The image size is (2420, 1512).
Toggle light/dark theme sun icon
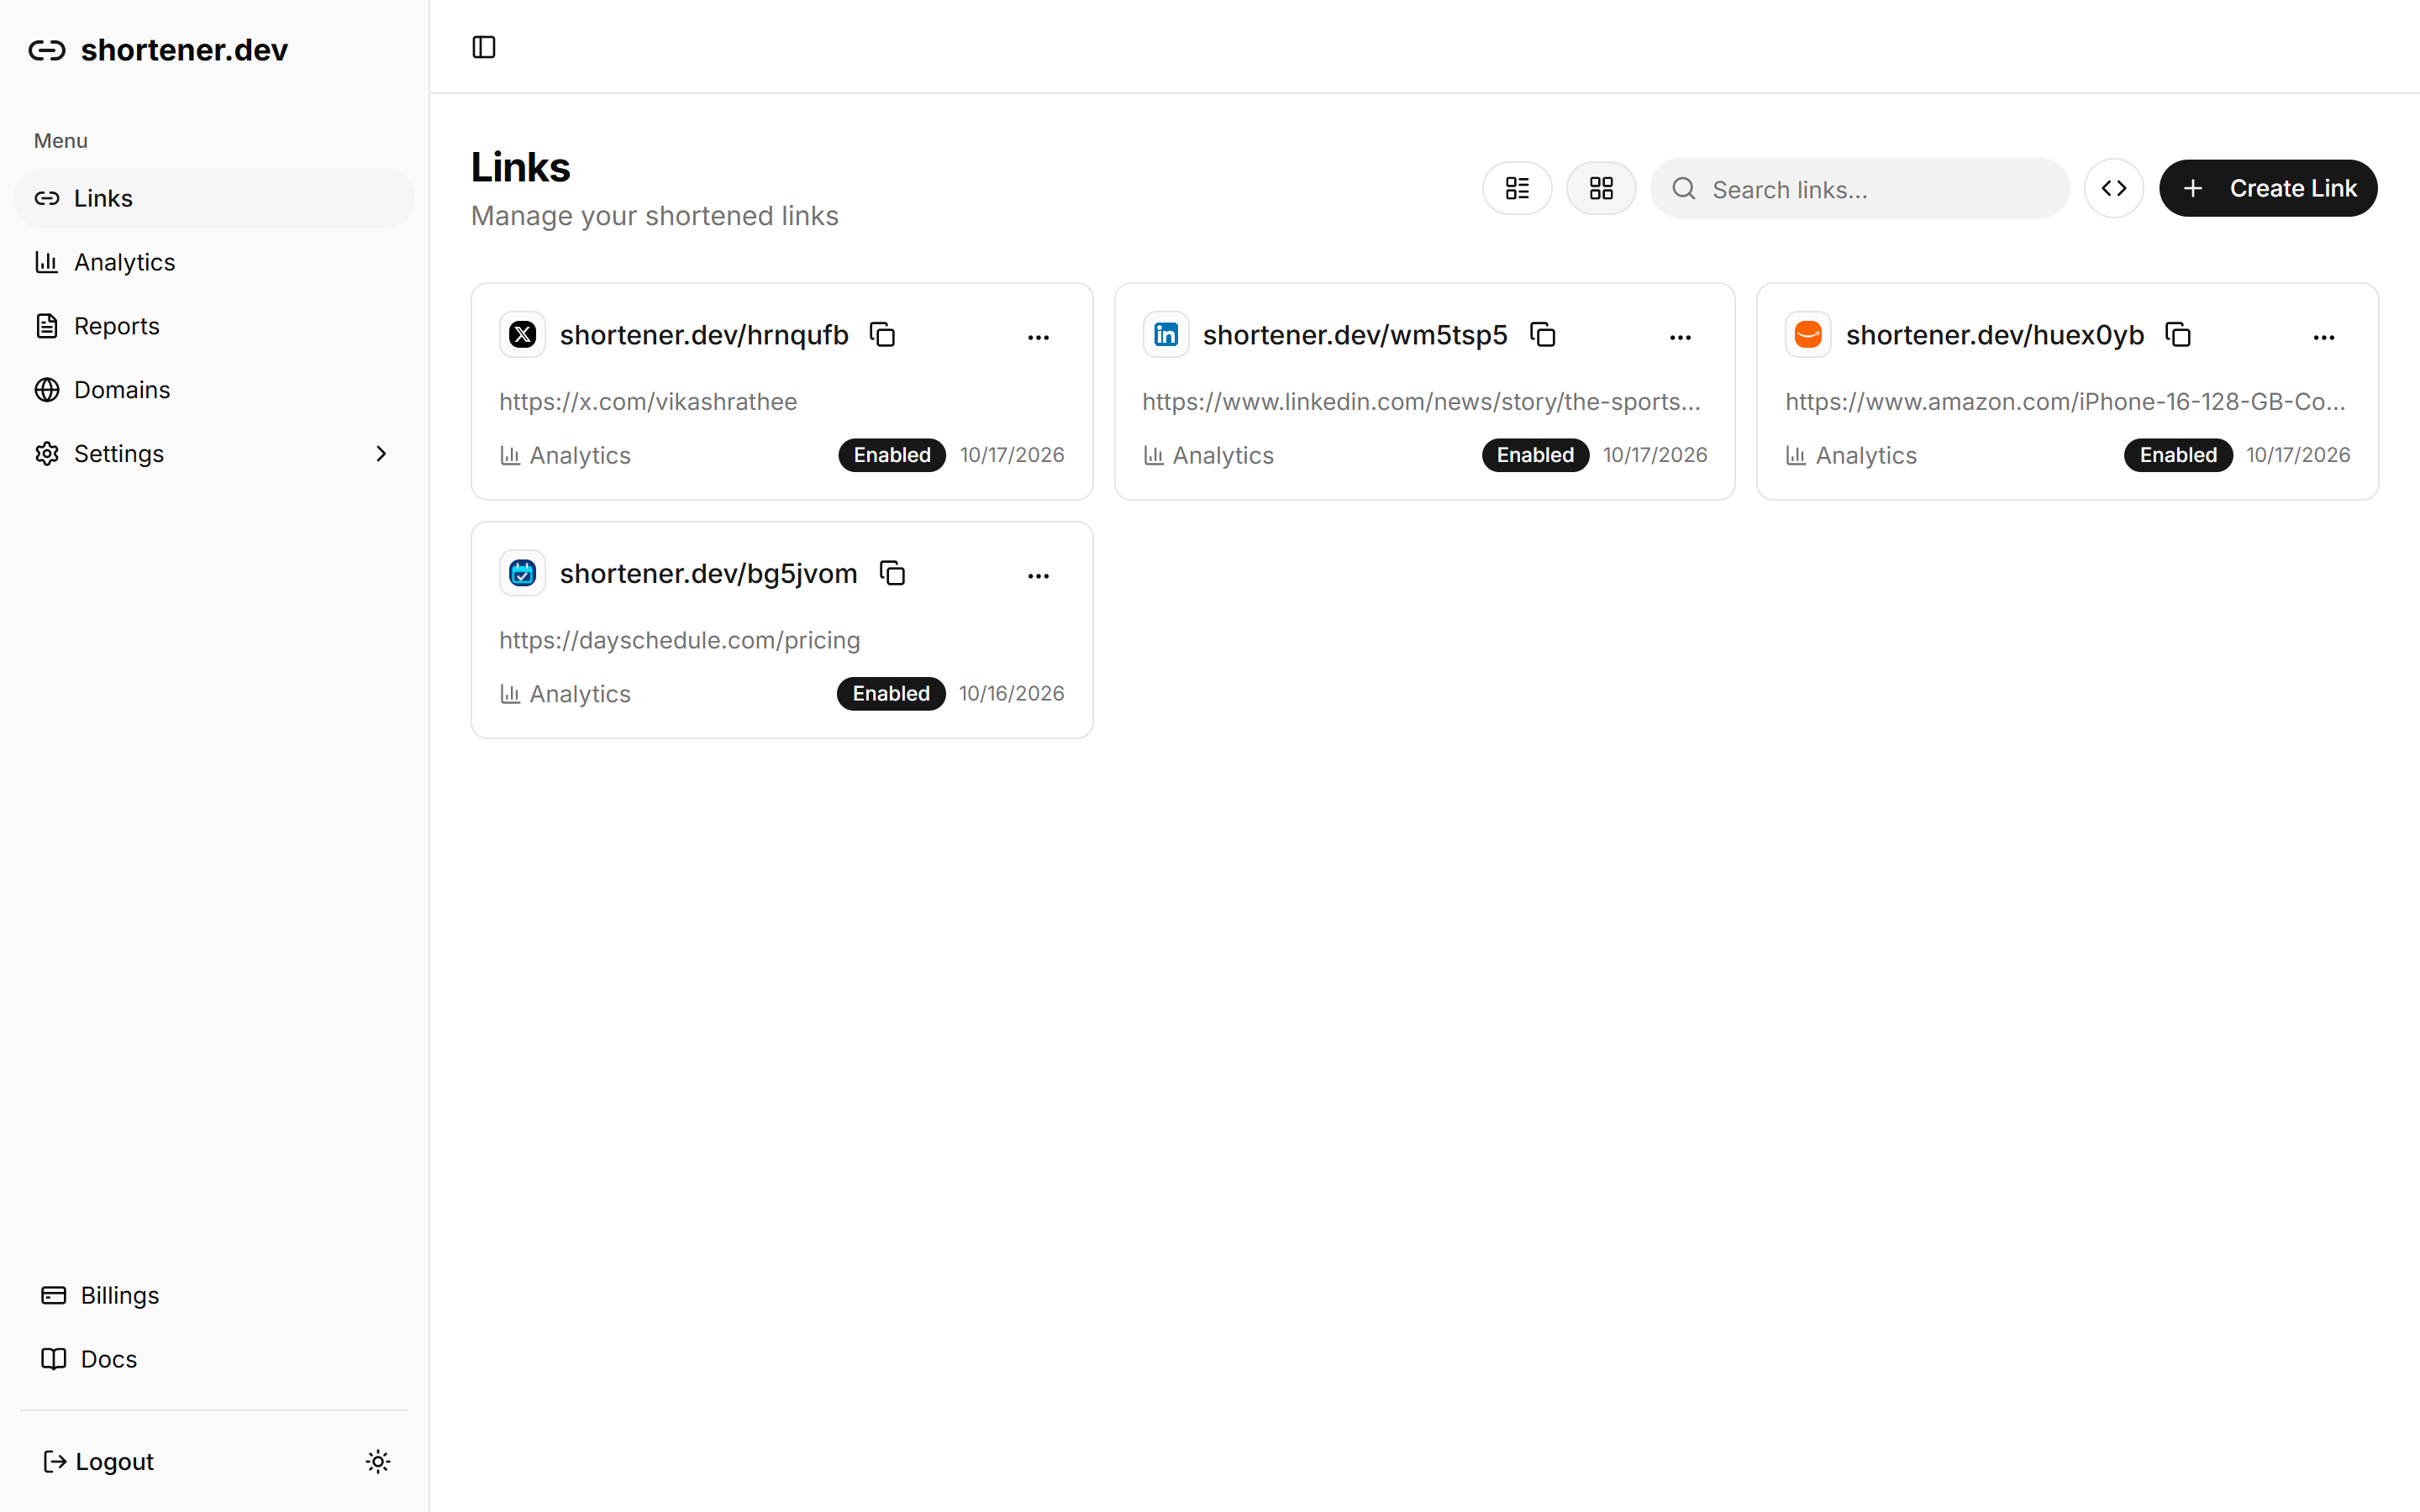pos(378,1462)
